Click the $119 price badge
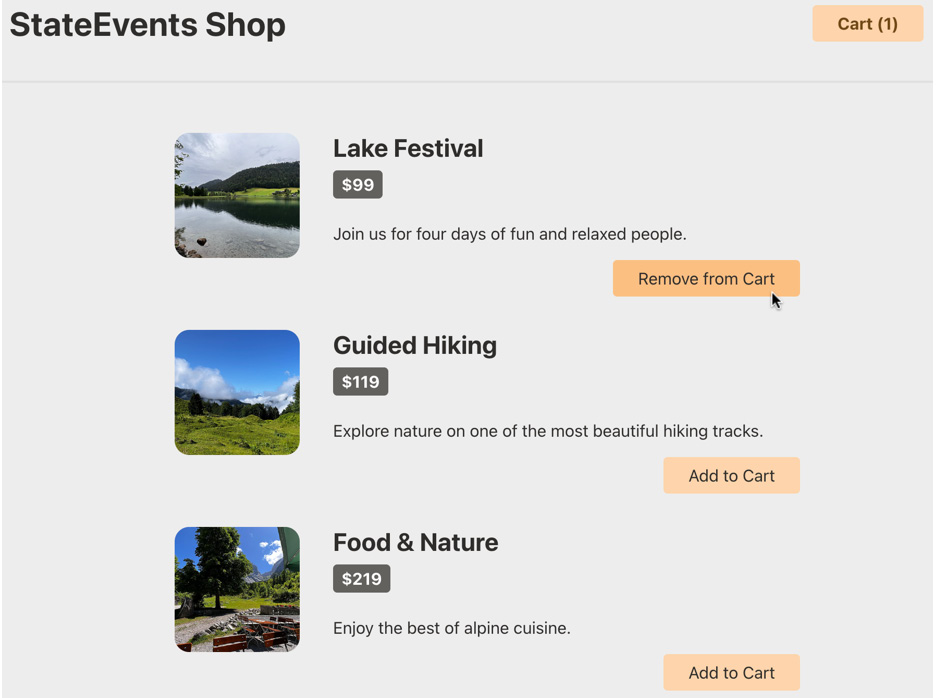The image size is (936, 698). [x=361, y=382]
